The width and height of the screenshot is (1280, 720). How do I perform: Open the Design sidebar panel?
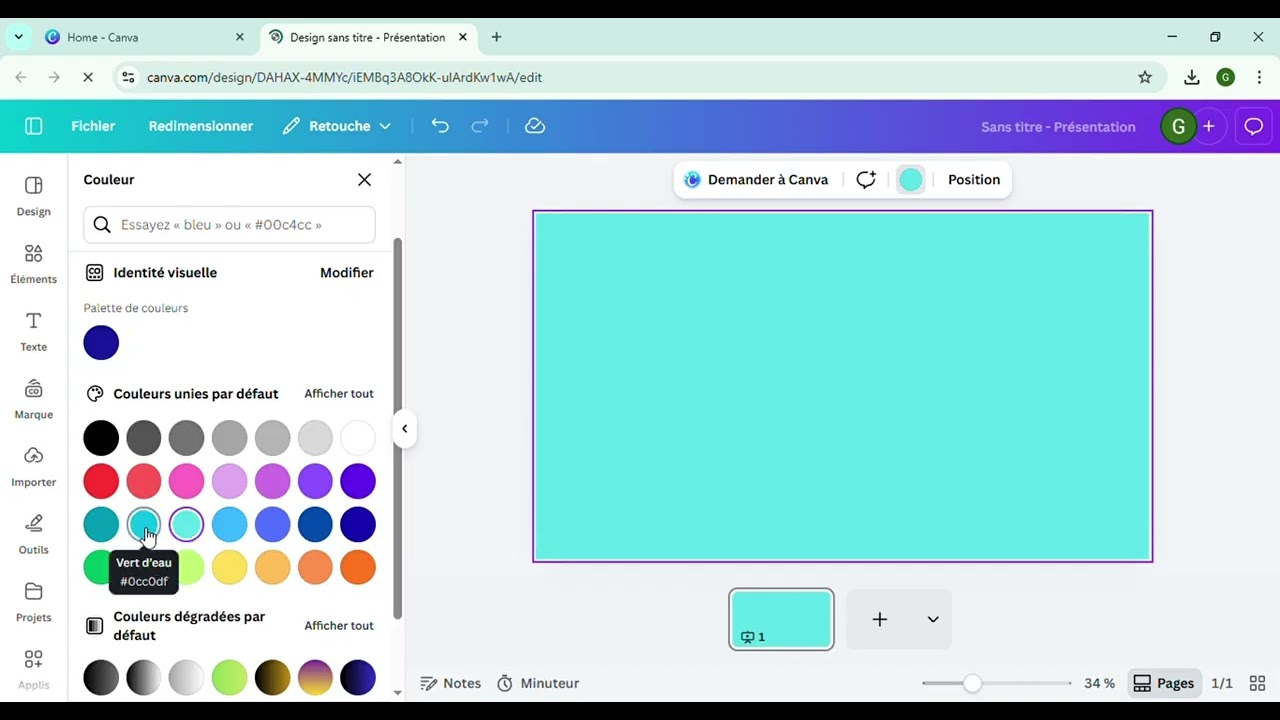coord(33,196)
